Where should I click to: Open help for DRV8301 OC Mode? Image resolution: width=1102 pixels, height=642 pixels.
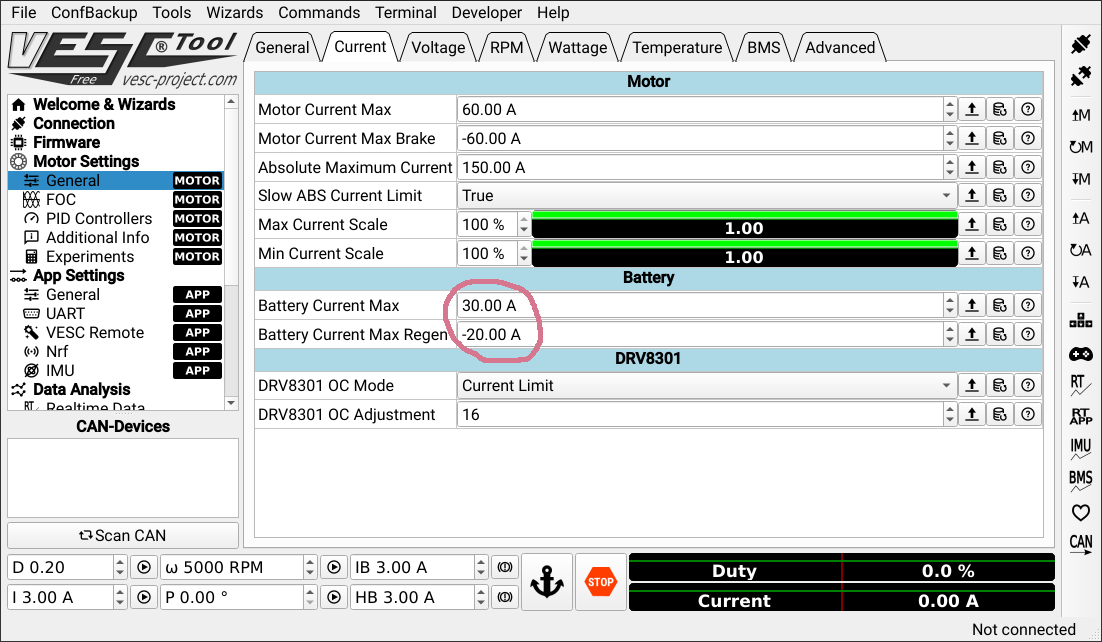1028,385
